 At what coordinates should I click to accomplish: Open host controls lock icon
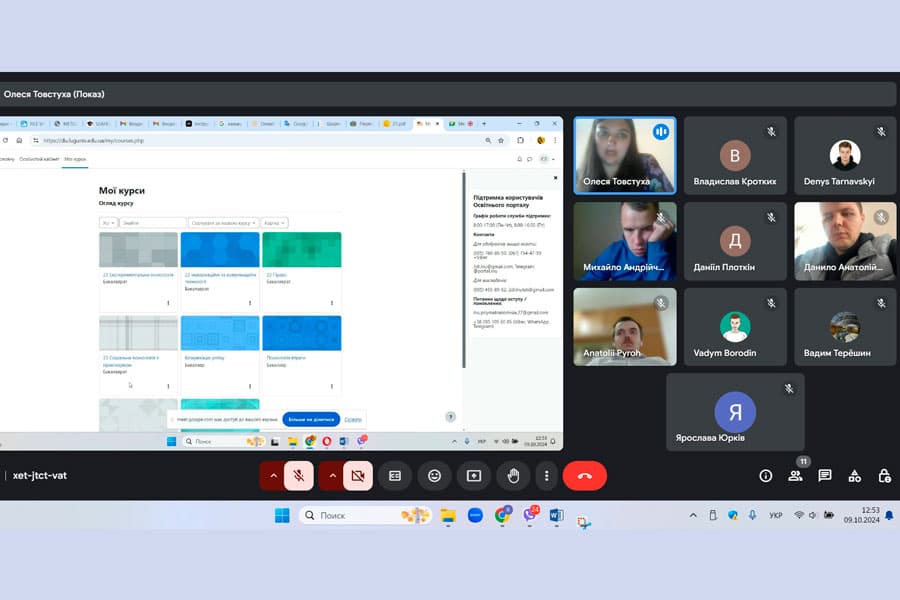(x=885, y=475)
